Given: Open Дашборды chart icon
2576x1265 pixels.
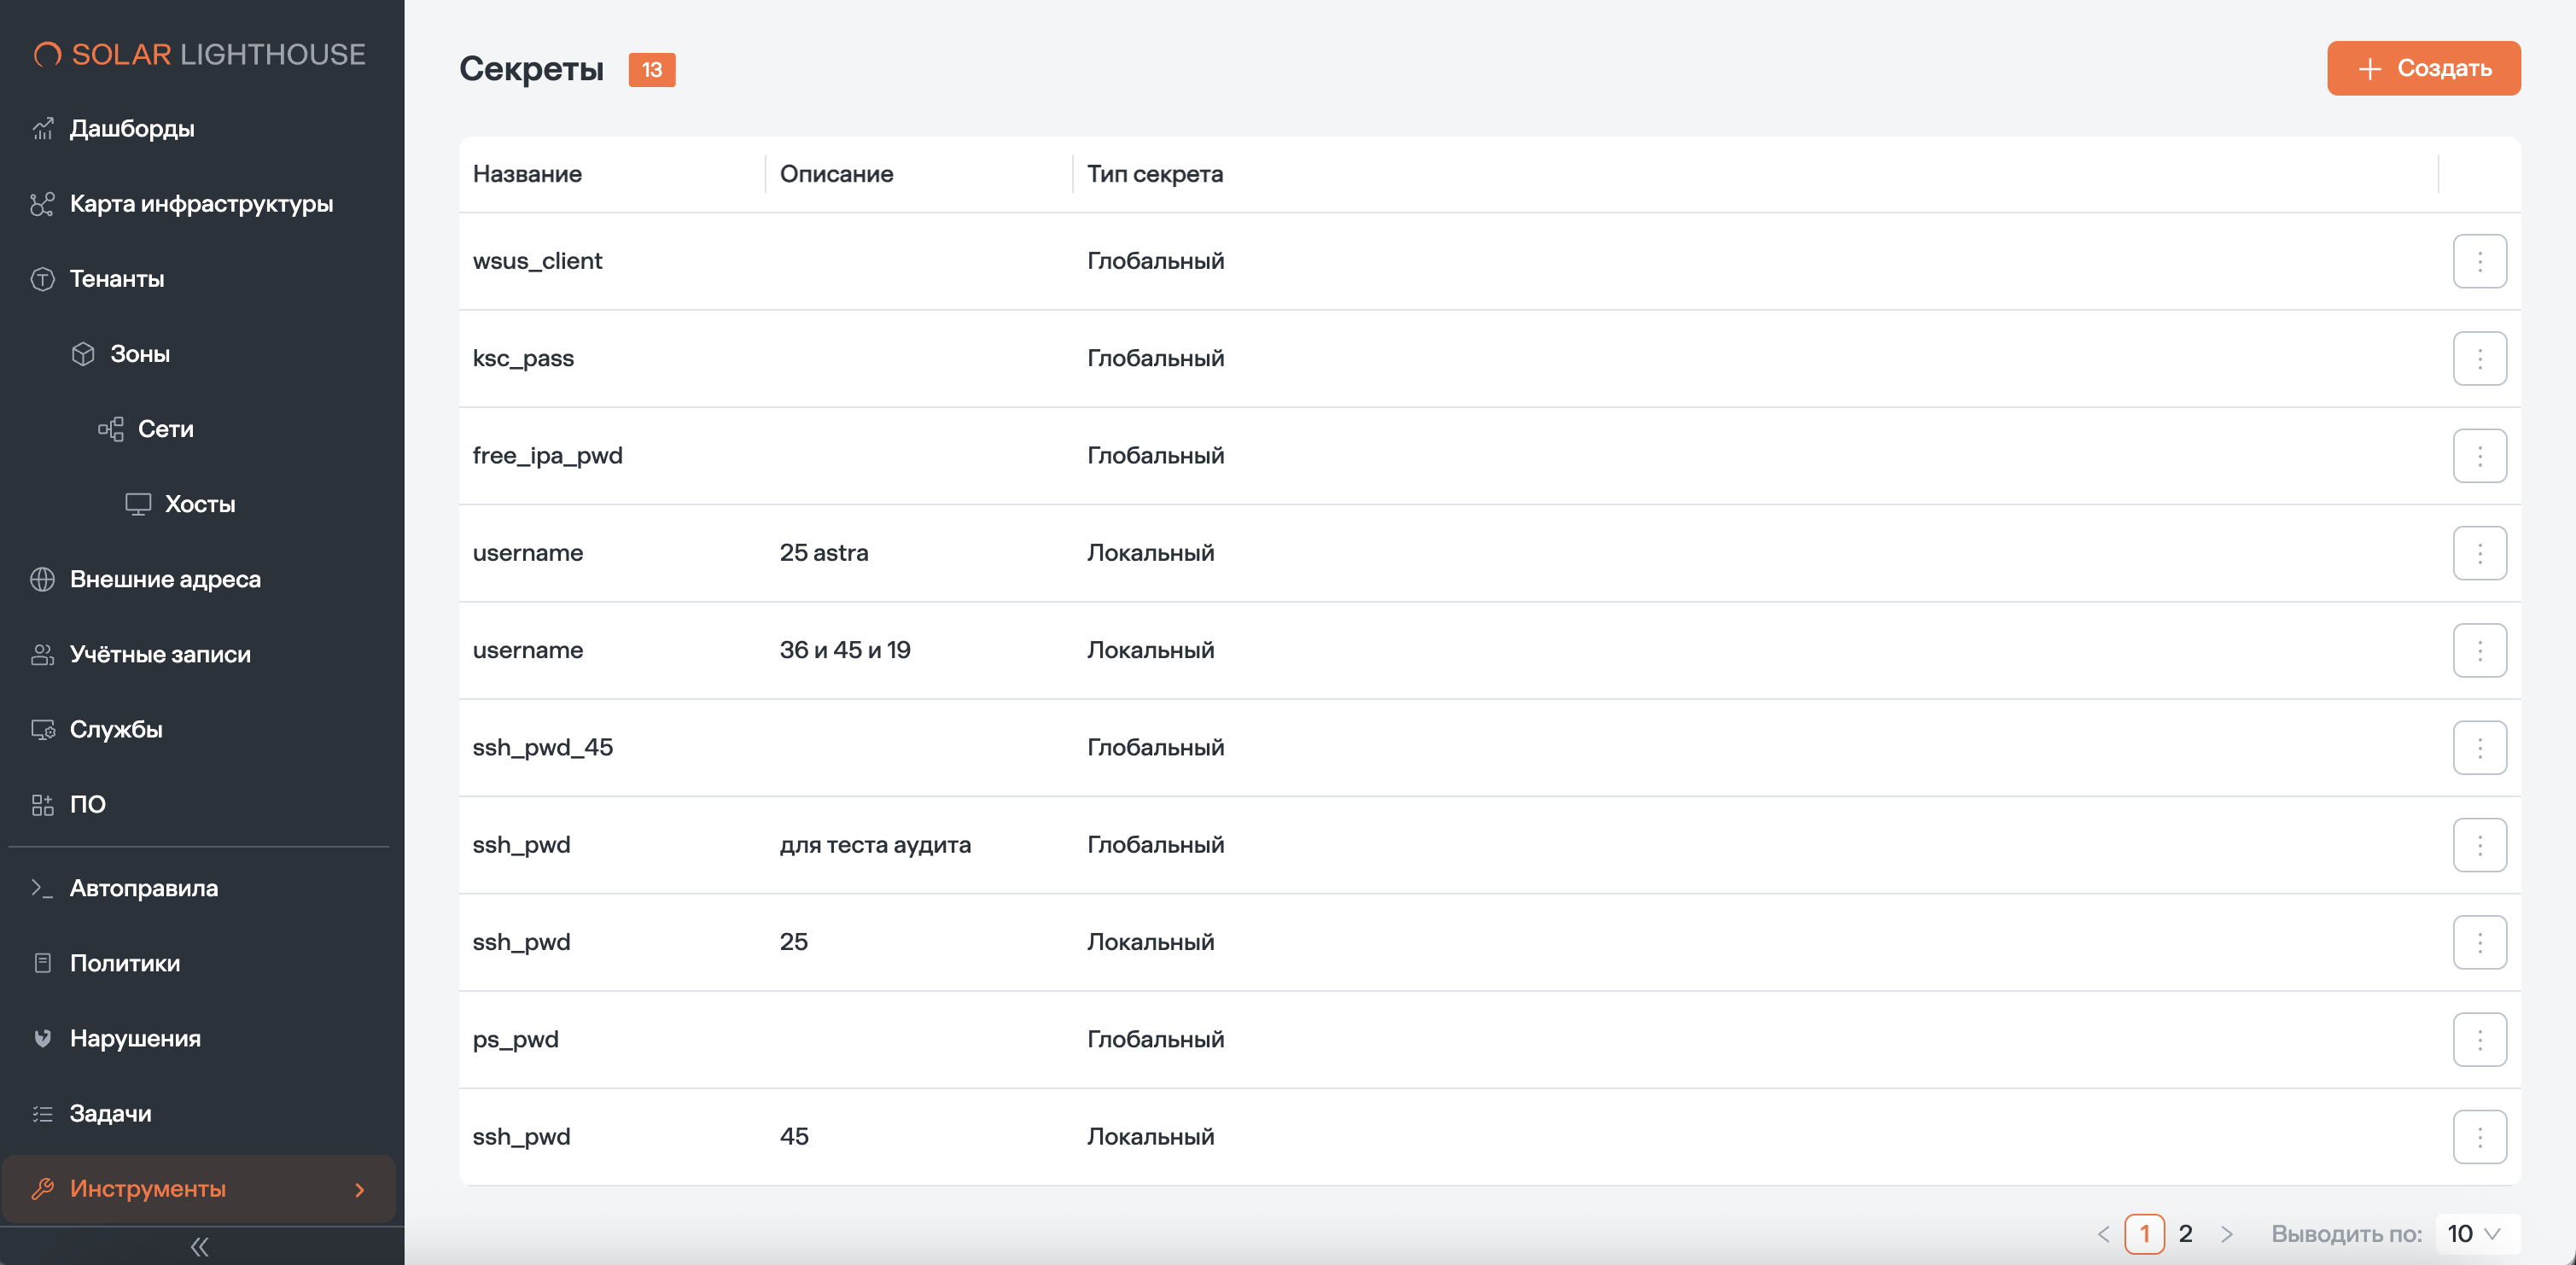Looking at the screenshot, I should pyautogui.click(x=42, y=129).
